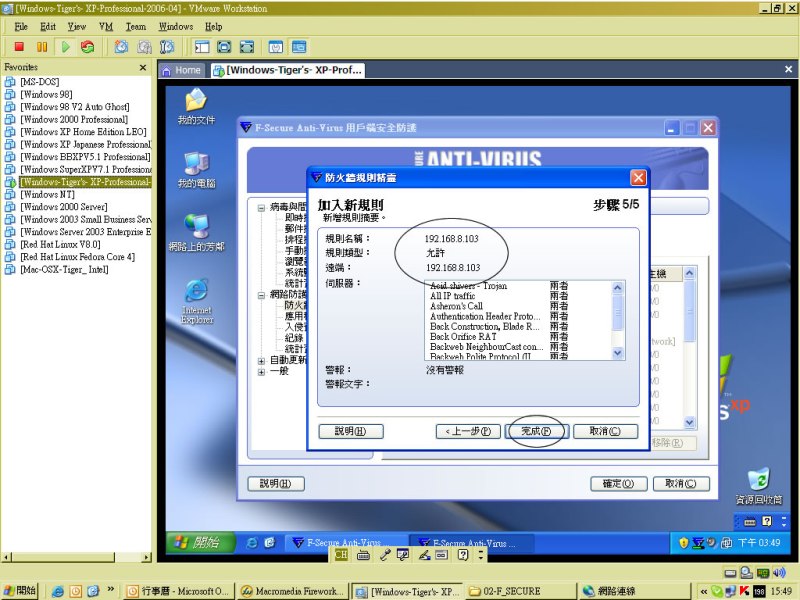Click the Summary view toolbar icon
This screenshot has height=600, width=800.
pyautogui.click(x=276, y=47)
